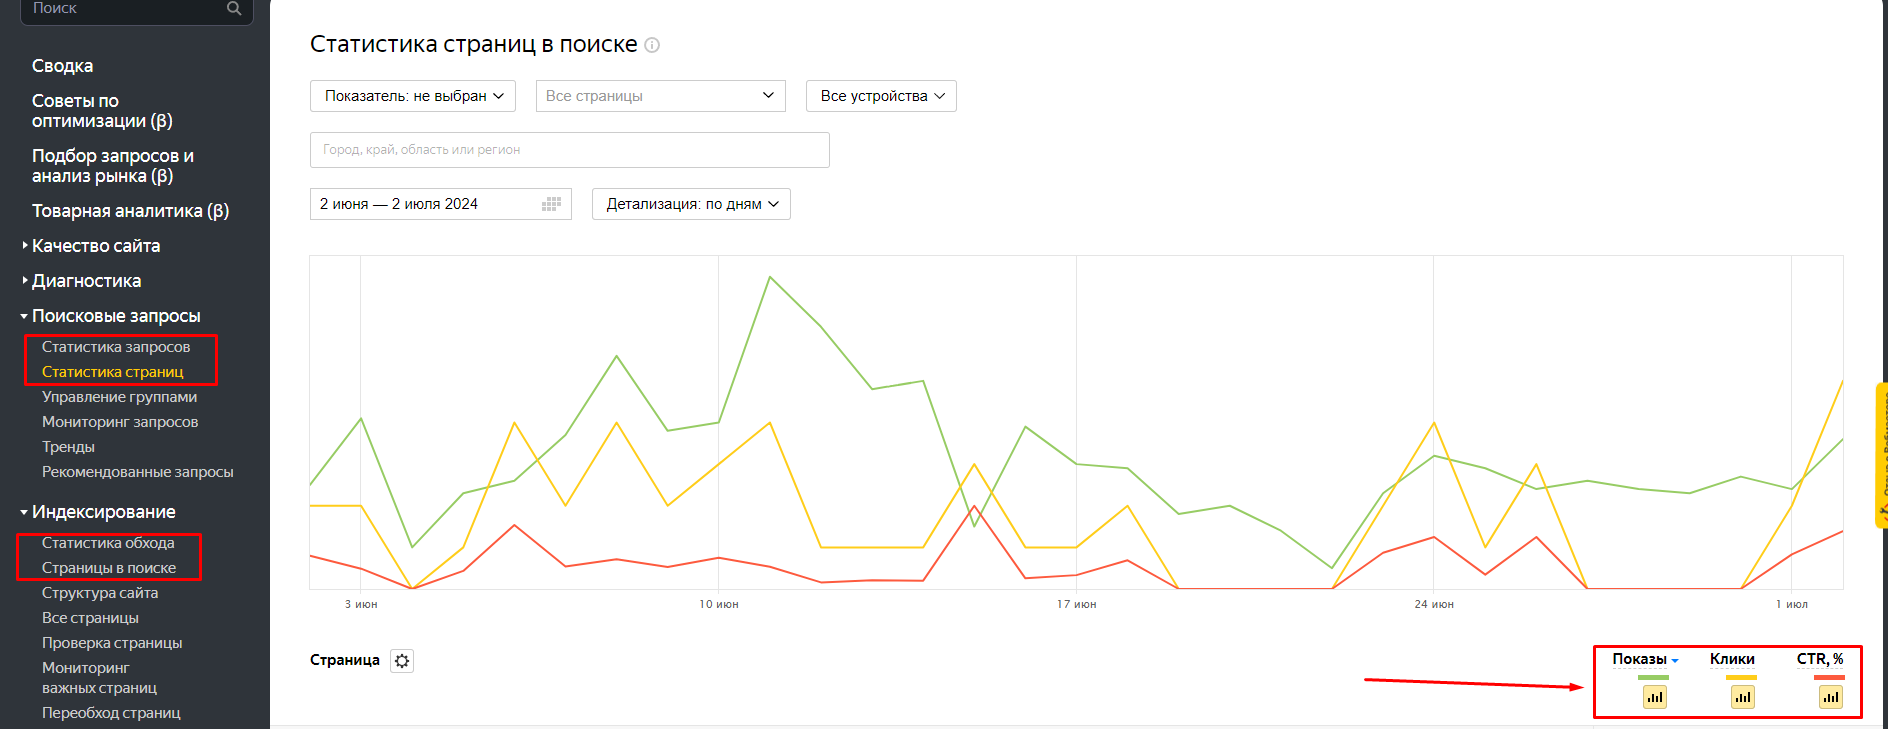Open Управление группами page
The height and width of the screenshot is (729, 1888).
click(x=119, y=397)
